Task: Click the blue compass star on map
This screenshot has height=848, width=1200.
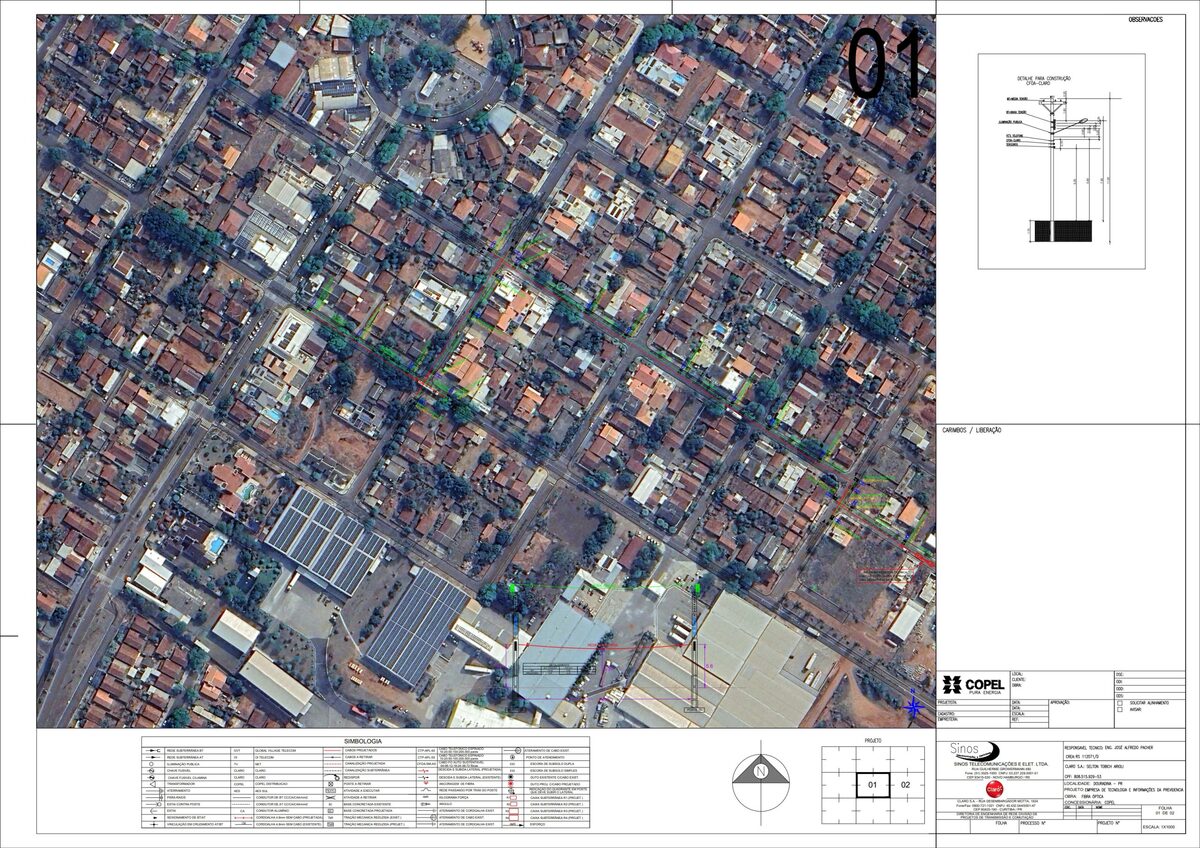Action: coord(913,706)
